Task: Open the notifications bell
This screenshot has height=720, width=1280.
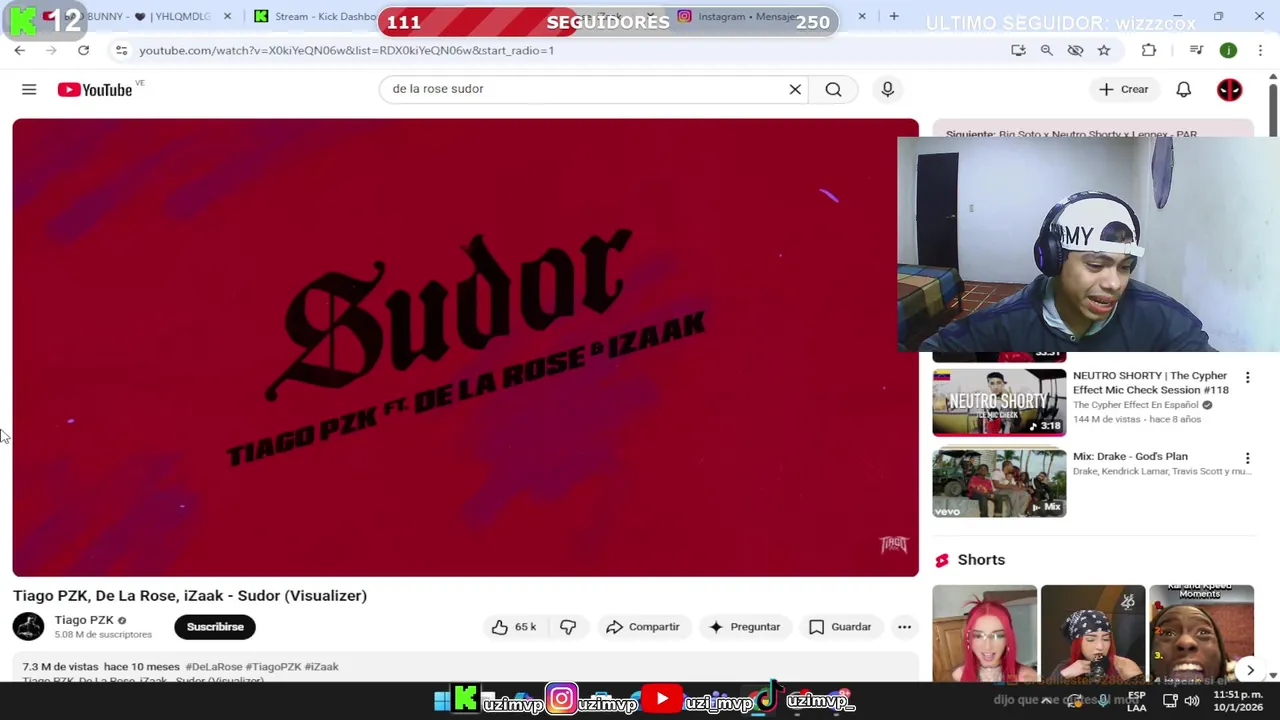Action: (1183, 89)
